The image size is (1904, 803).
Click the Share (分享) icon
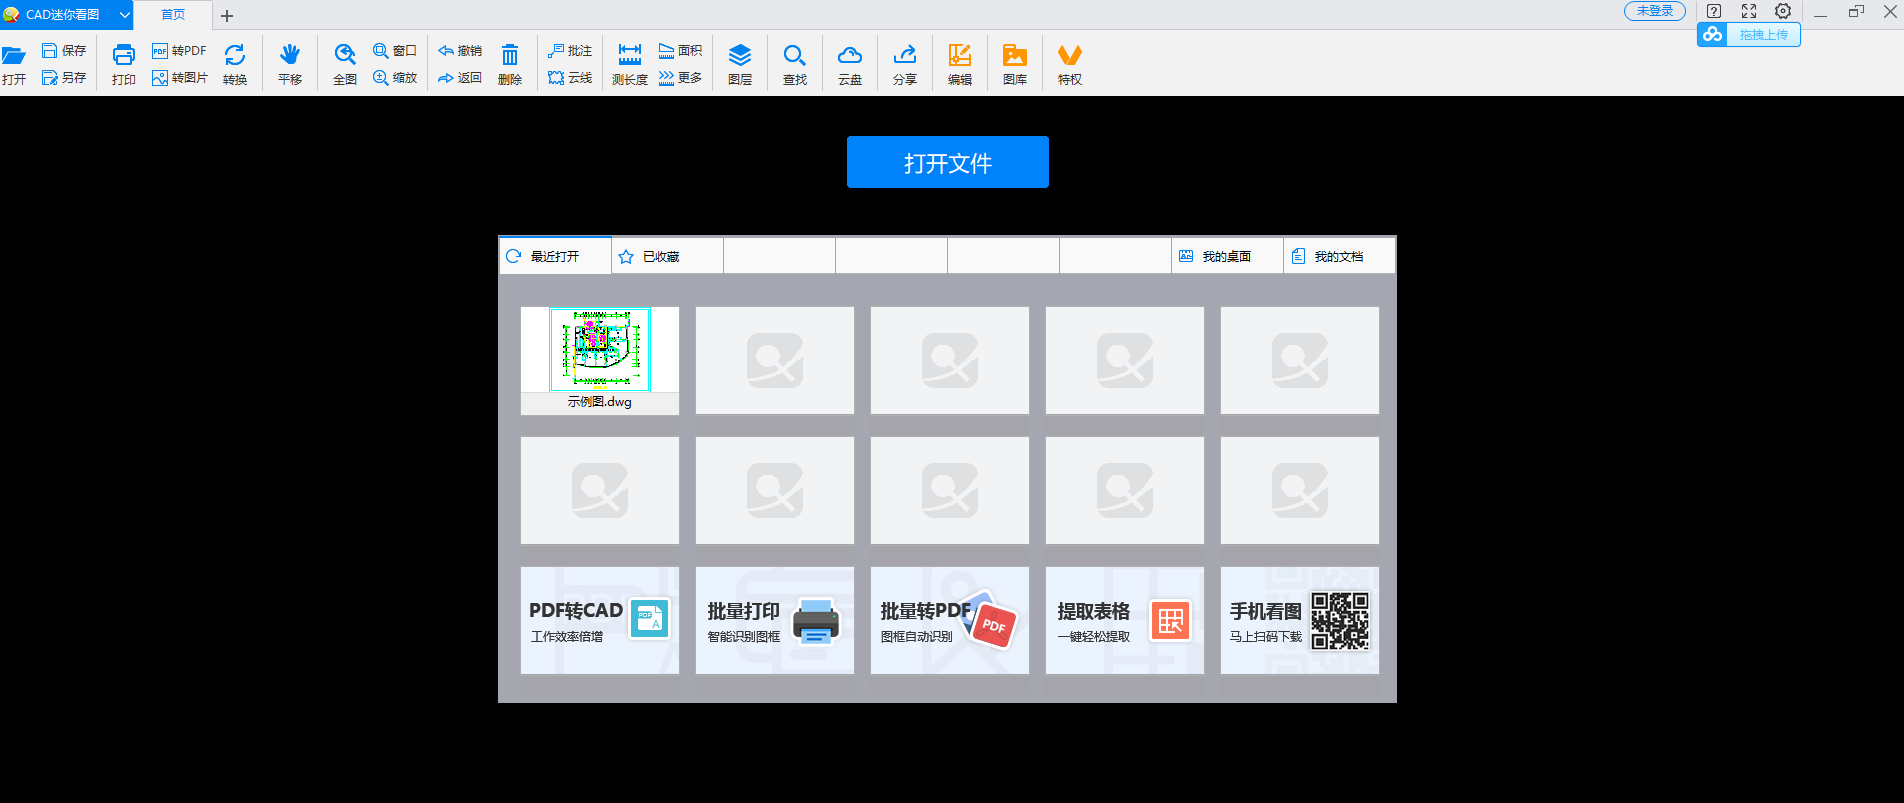click(x=905, y=56)
